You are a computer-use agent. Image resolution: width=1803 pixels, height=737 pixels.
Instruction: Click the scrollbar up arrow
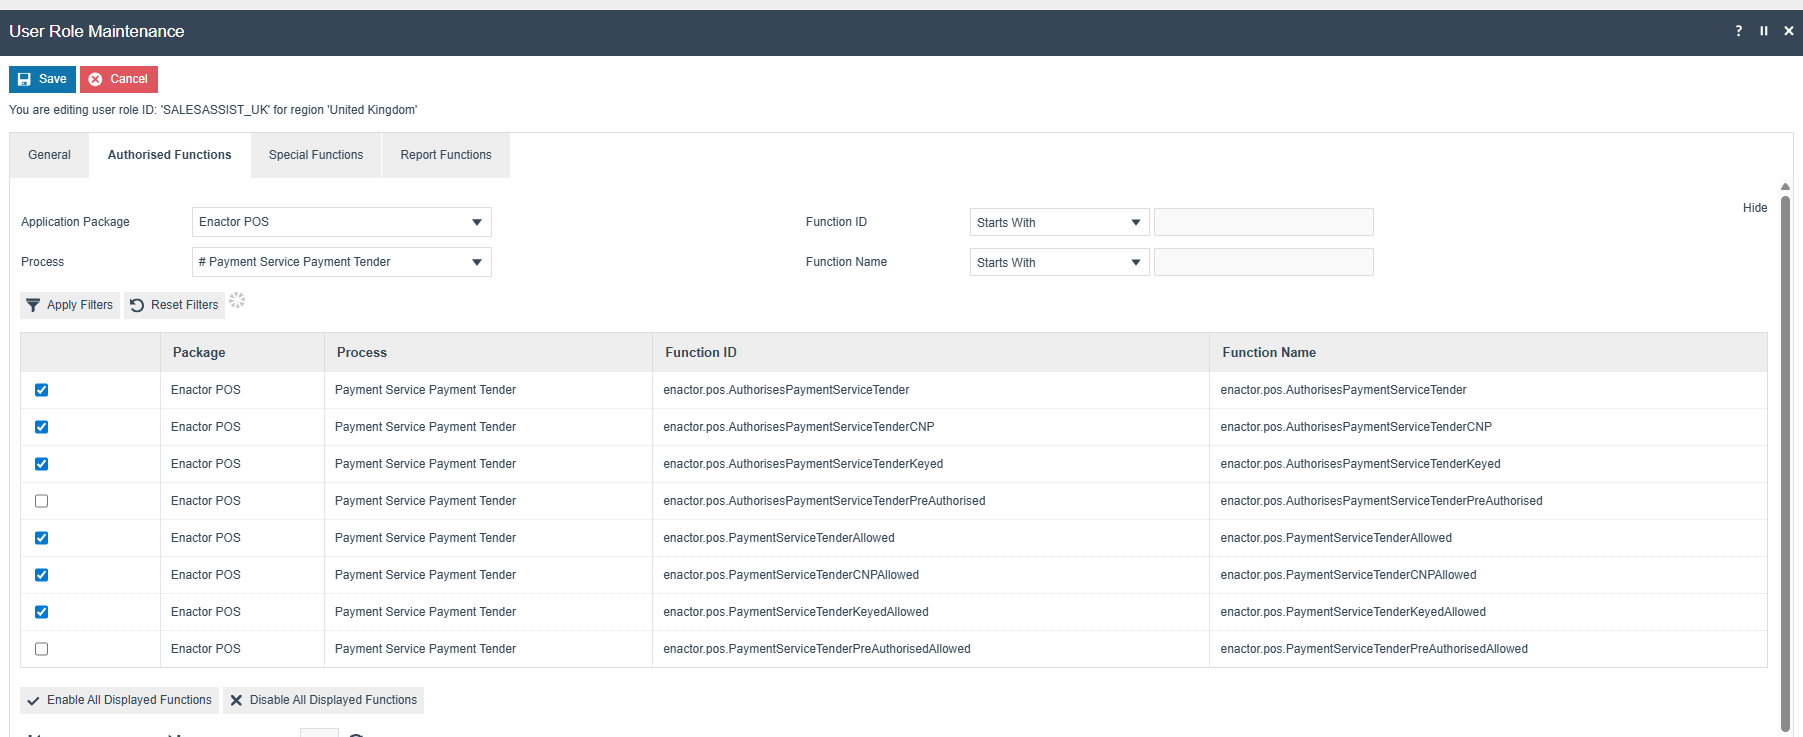click(1785, 187)
